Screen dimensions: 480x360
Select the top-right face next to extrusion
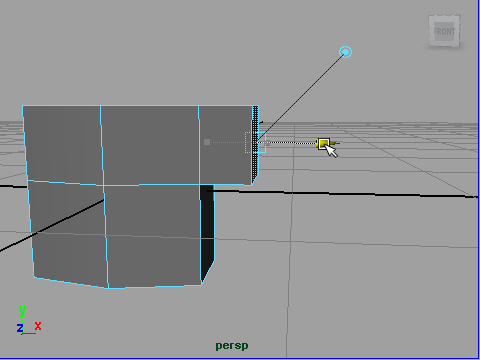[x=225, y=145]
